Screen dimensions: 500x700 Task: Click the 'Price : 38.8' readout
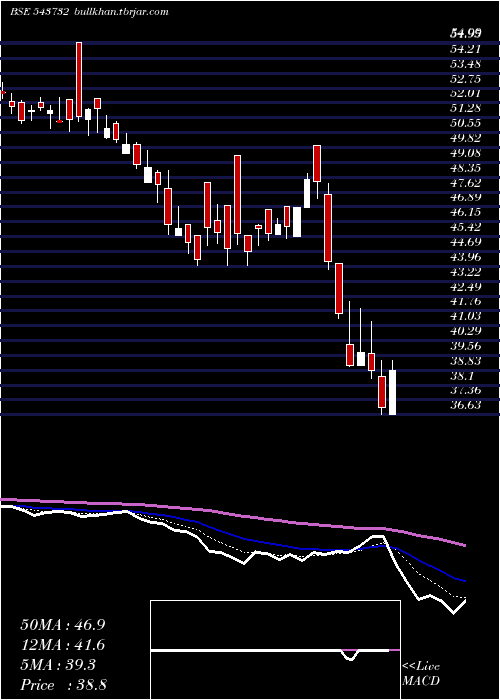63,685
